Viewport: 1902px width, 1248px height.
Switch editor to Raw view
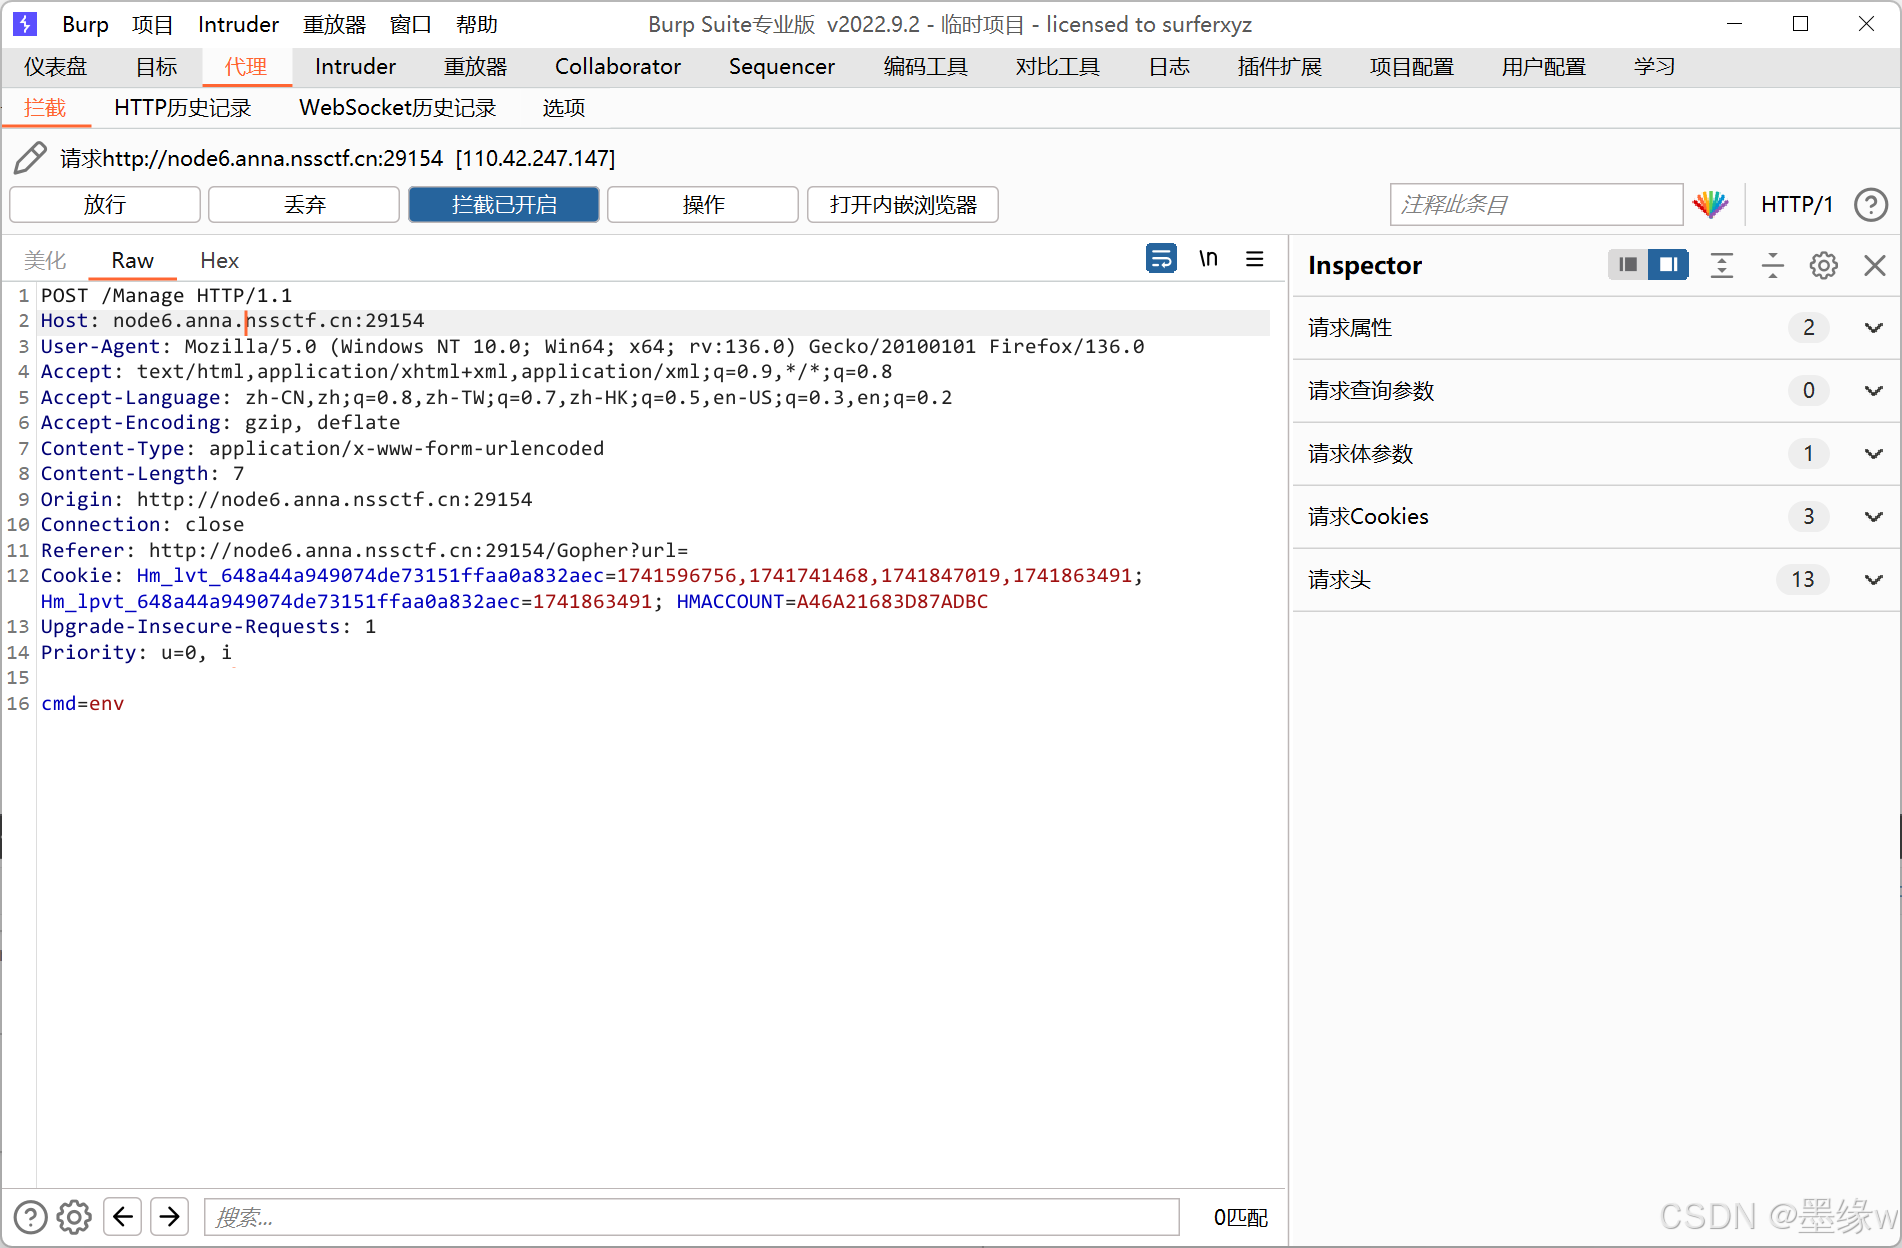132,260
